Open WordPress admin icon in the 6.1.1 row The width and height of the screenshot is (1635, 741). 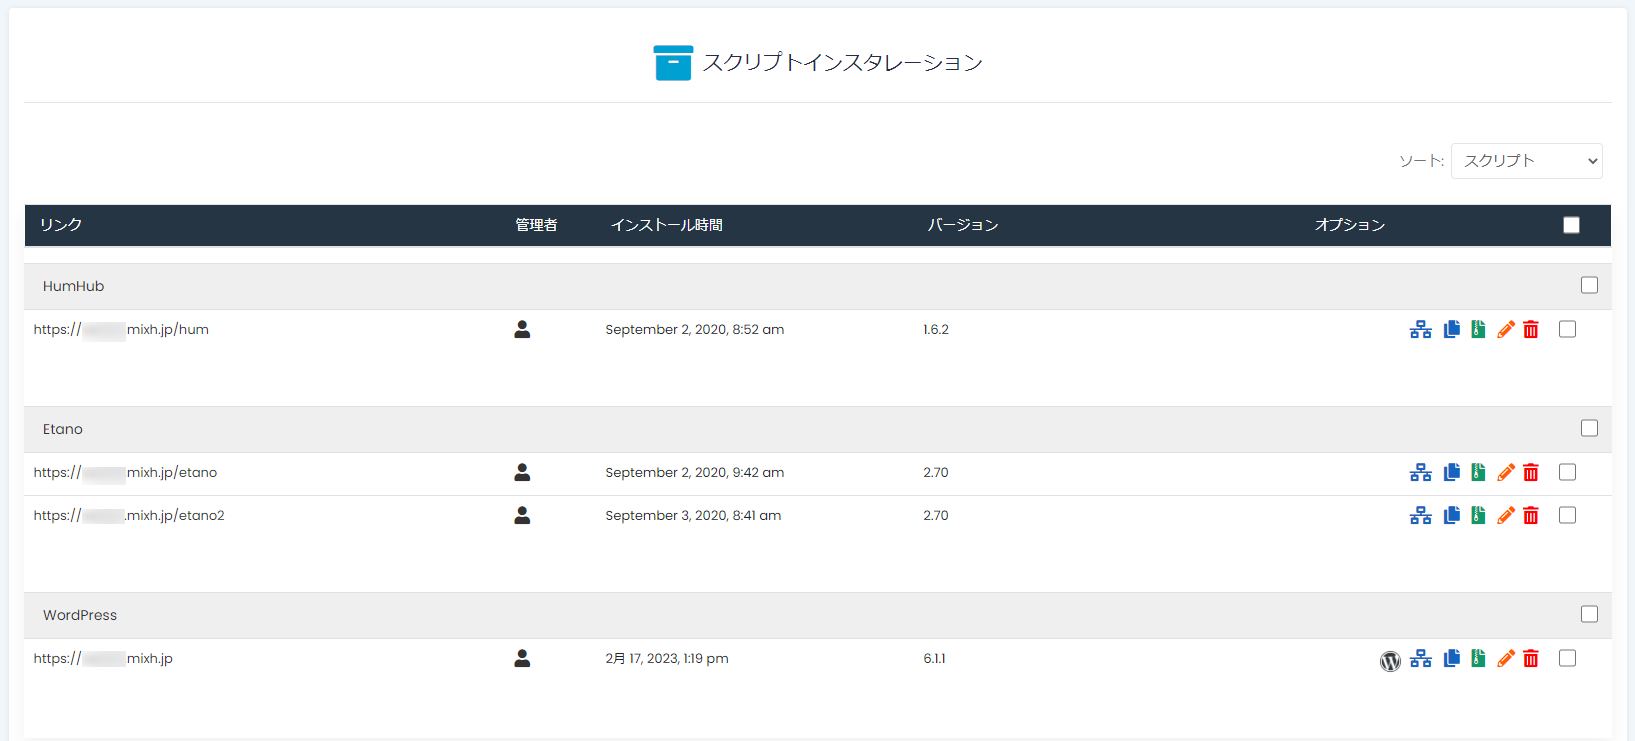pyautogui.click(x=1390, y=660)
